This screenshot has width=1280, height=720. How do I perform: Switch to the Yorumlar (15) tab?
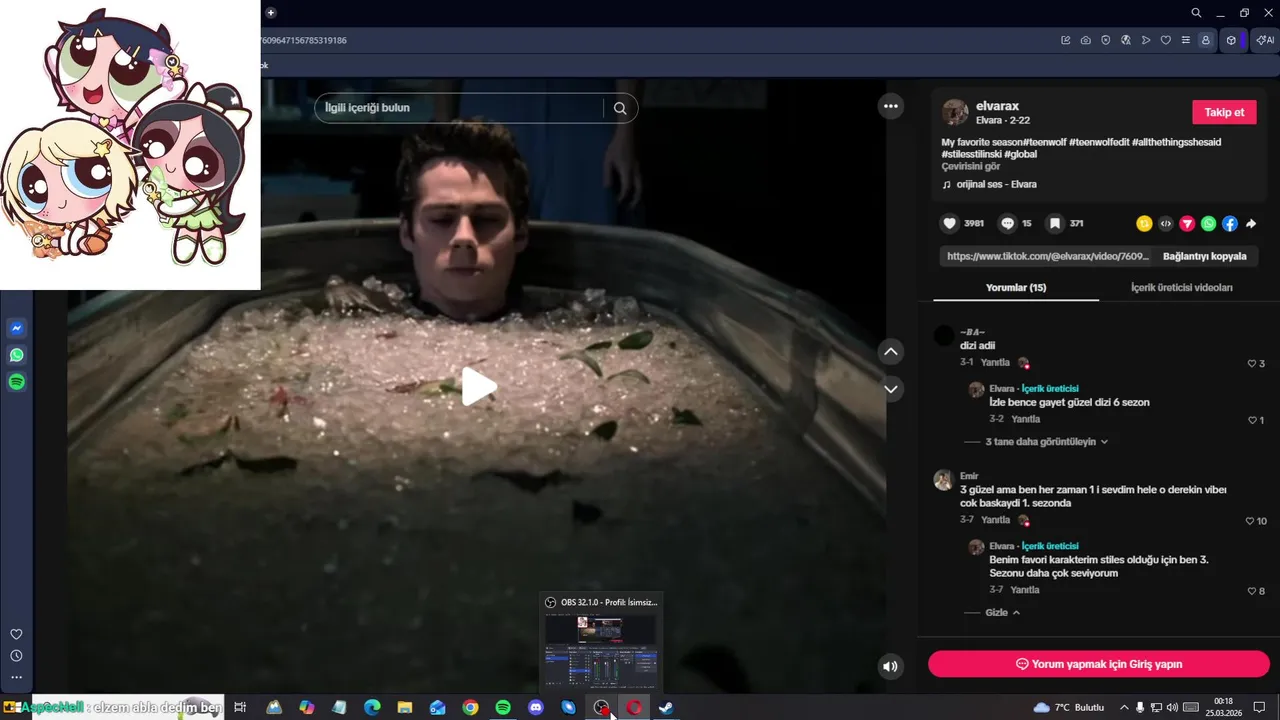(x=1016, y=287)
